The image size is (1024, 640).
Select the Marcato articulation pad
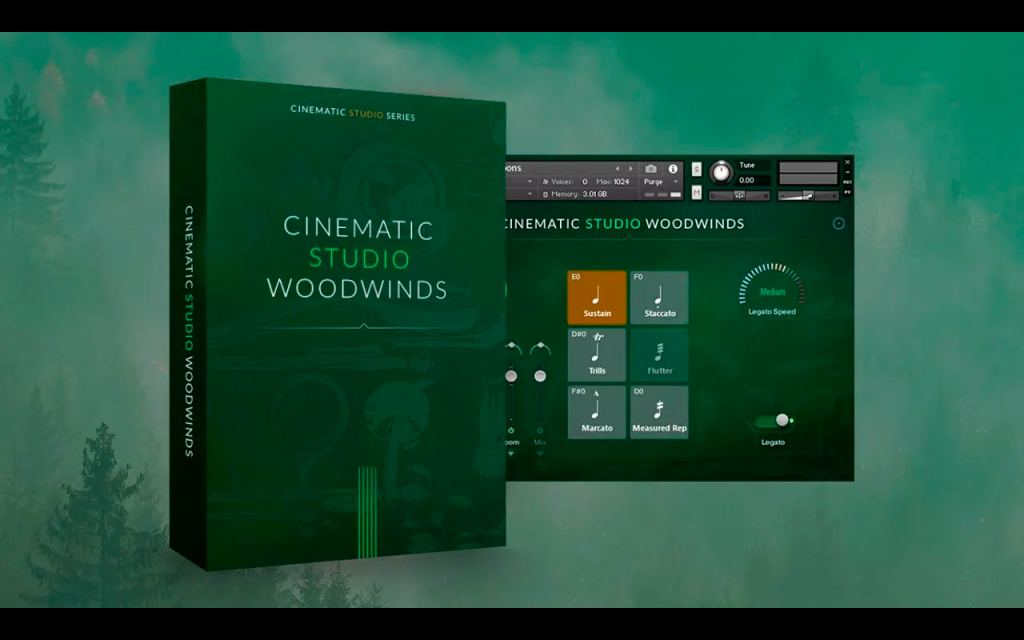(x=597, y=412)
